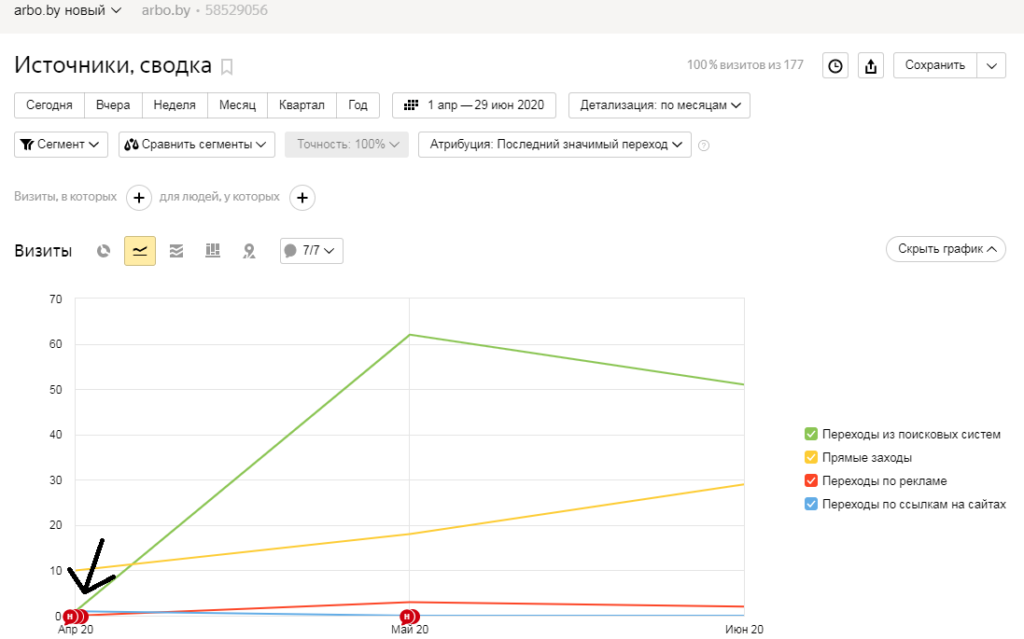Open Детализация: по месяцам dropdown
1024x639 pixels.
660,105
